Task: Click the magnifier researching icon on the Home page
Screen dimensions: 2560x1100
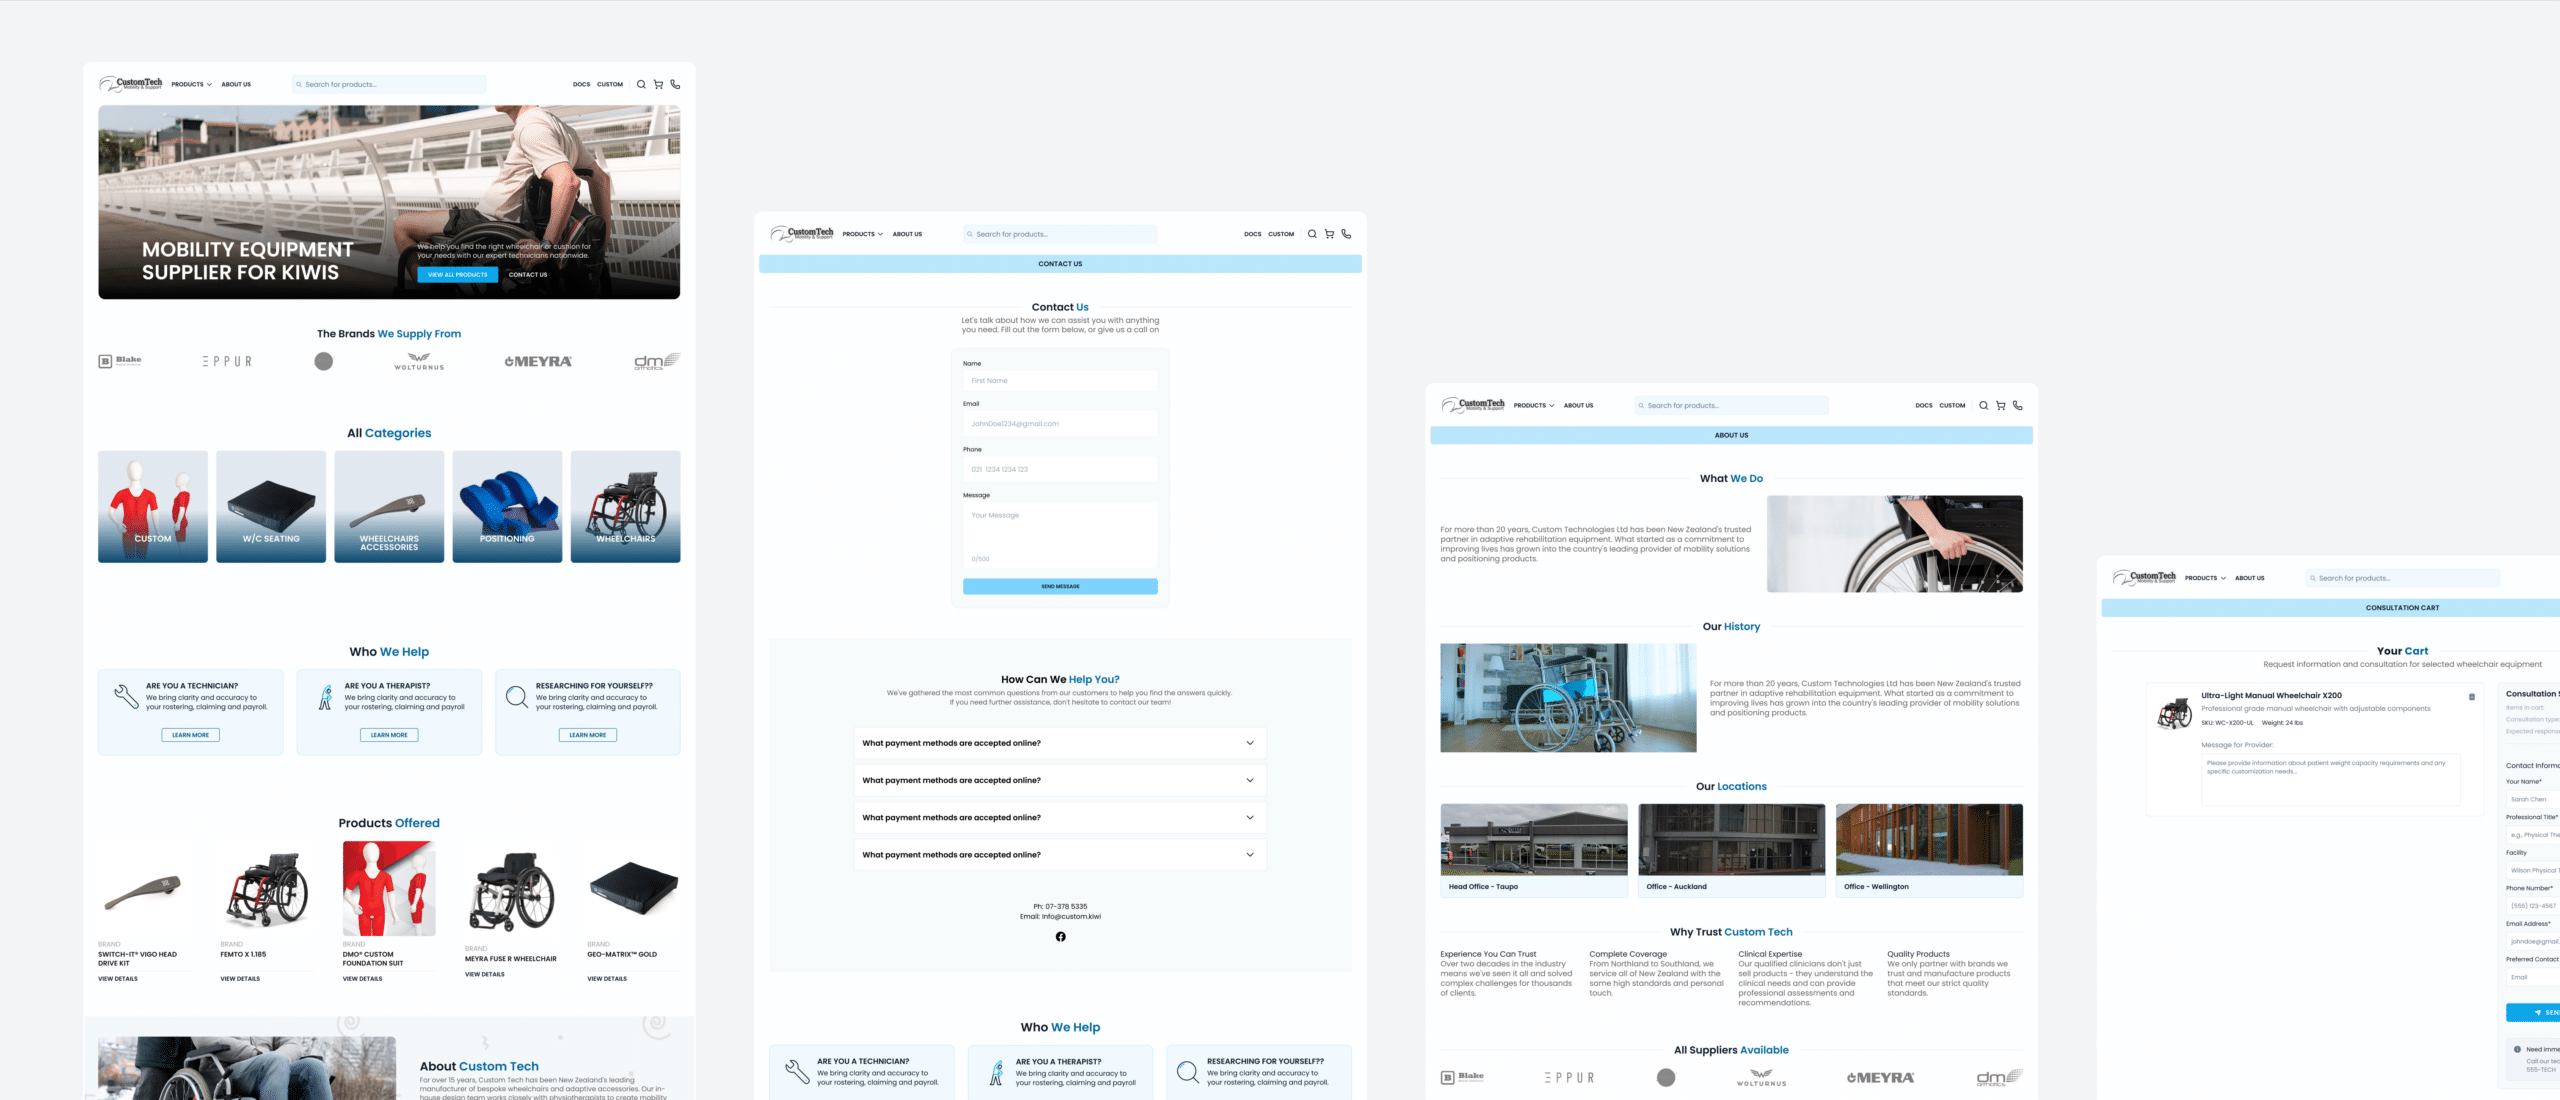Action: (x=517, y=697)
